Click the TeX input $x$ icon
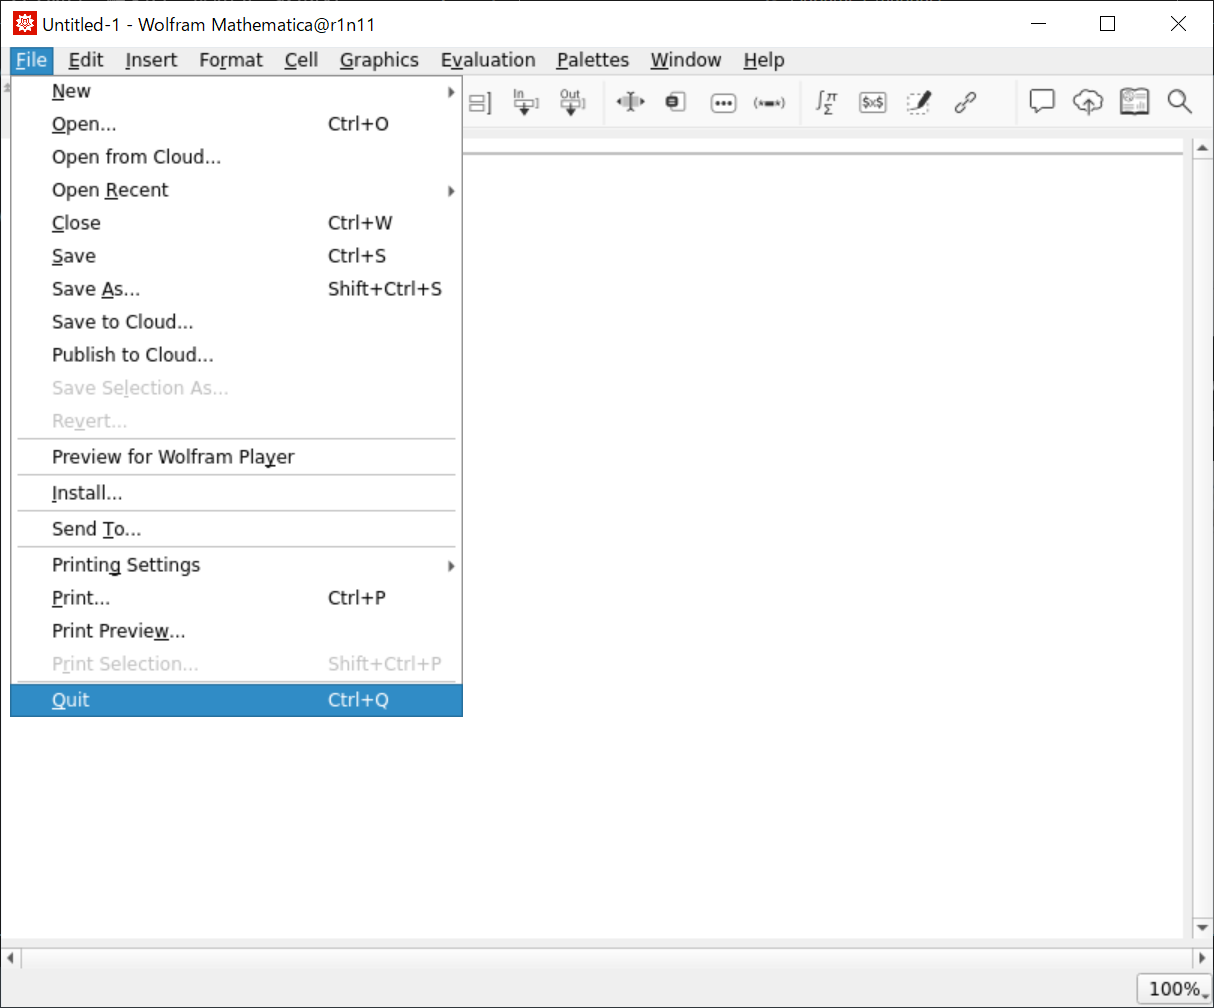The image size is (1214, 1008). (873, 102)
